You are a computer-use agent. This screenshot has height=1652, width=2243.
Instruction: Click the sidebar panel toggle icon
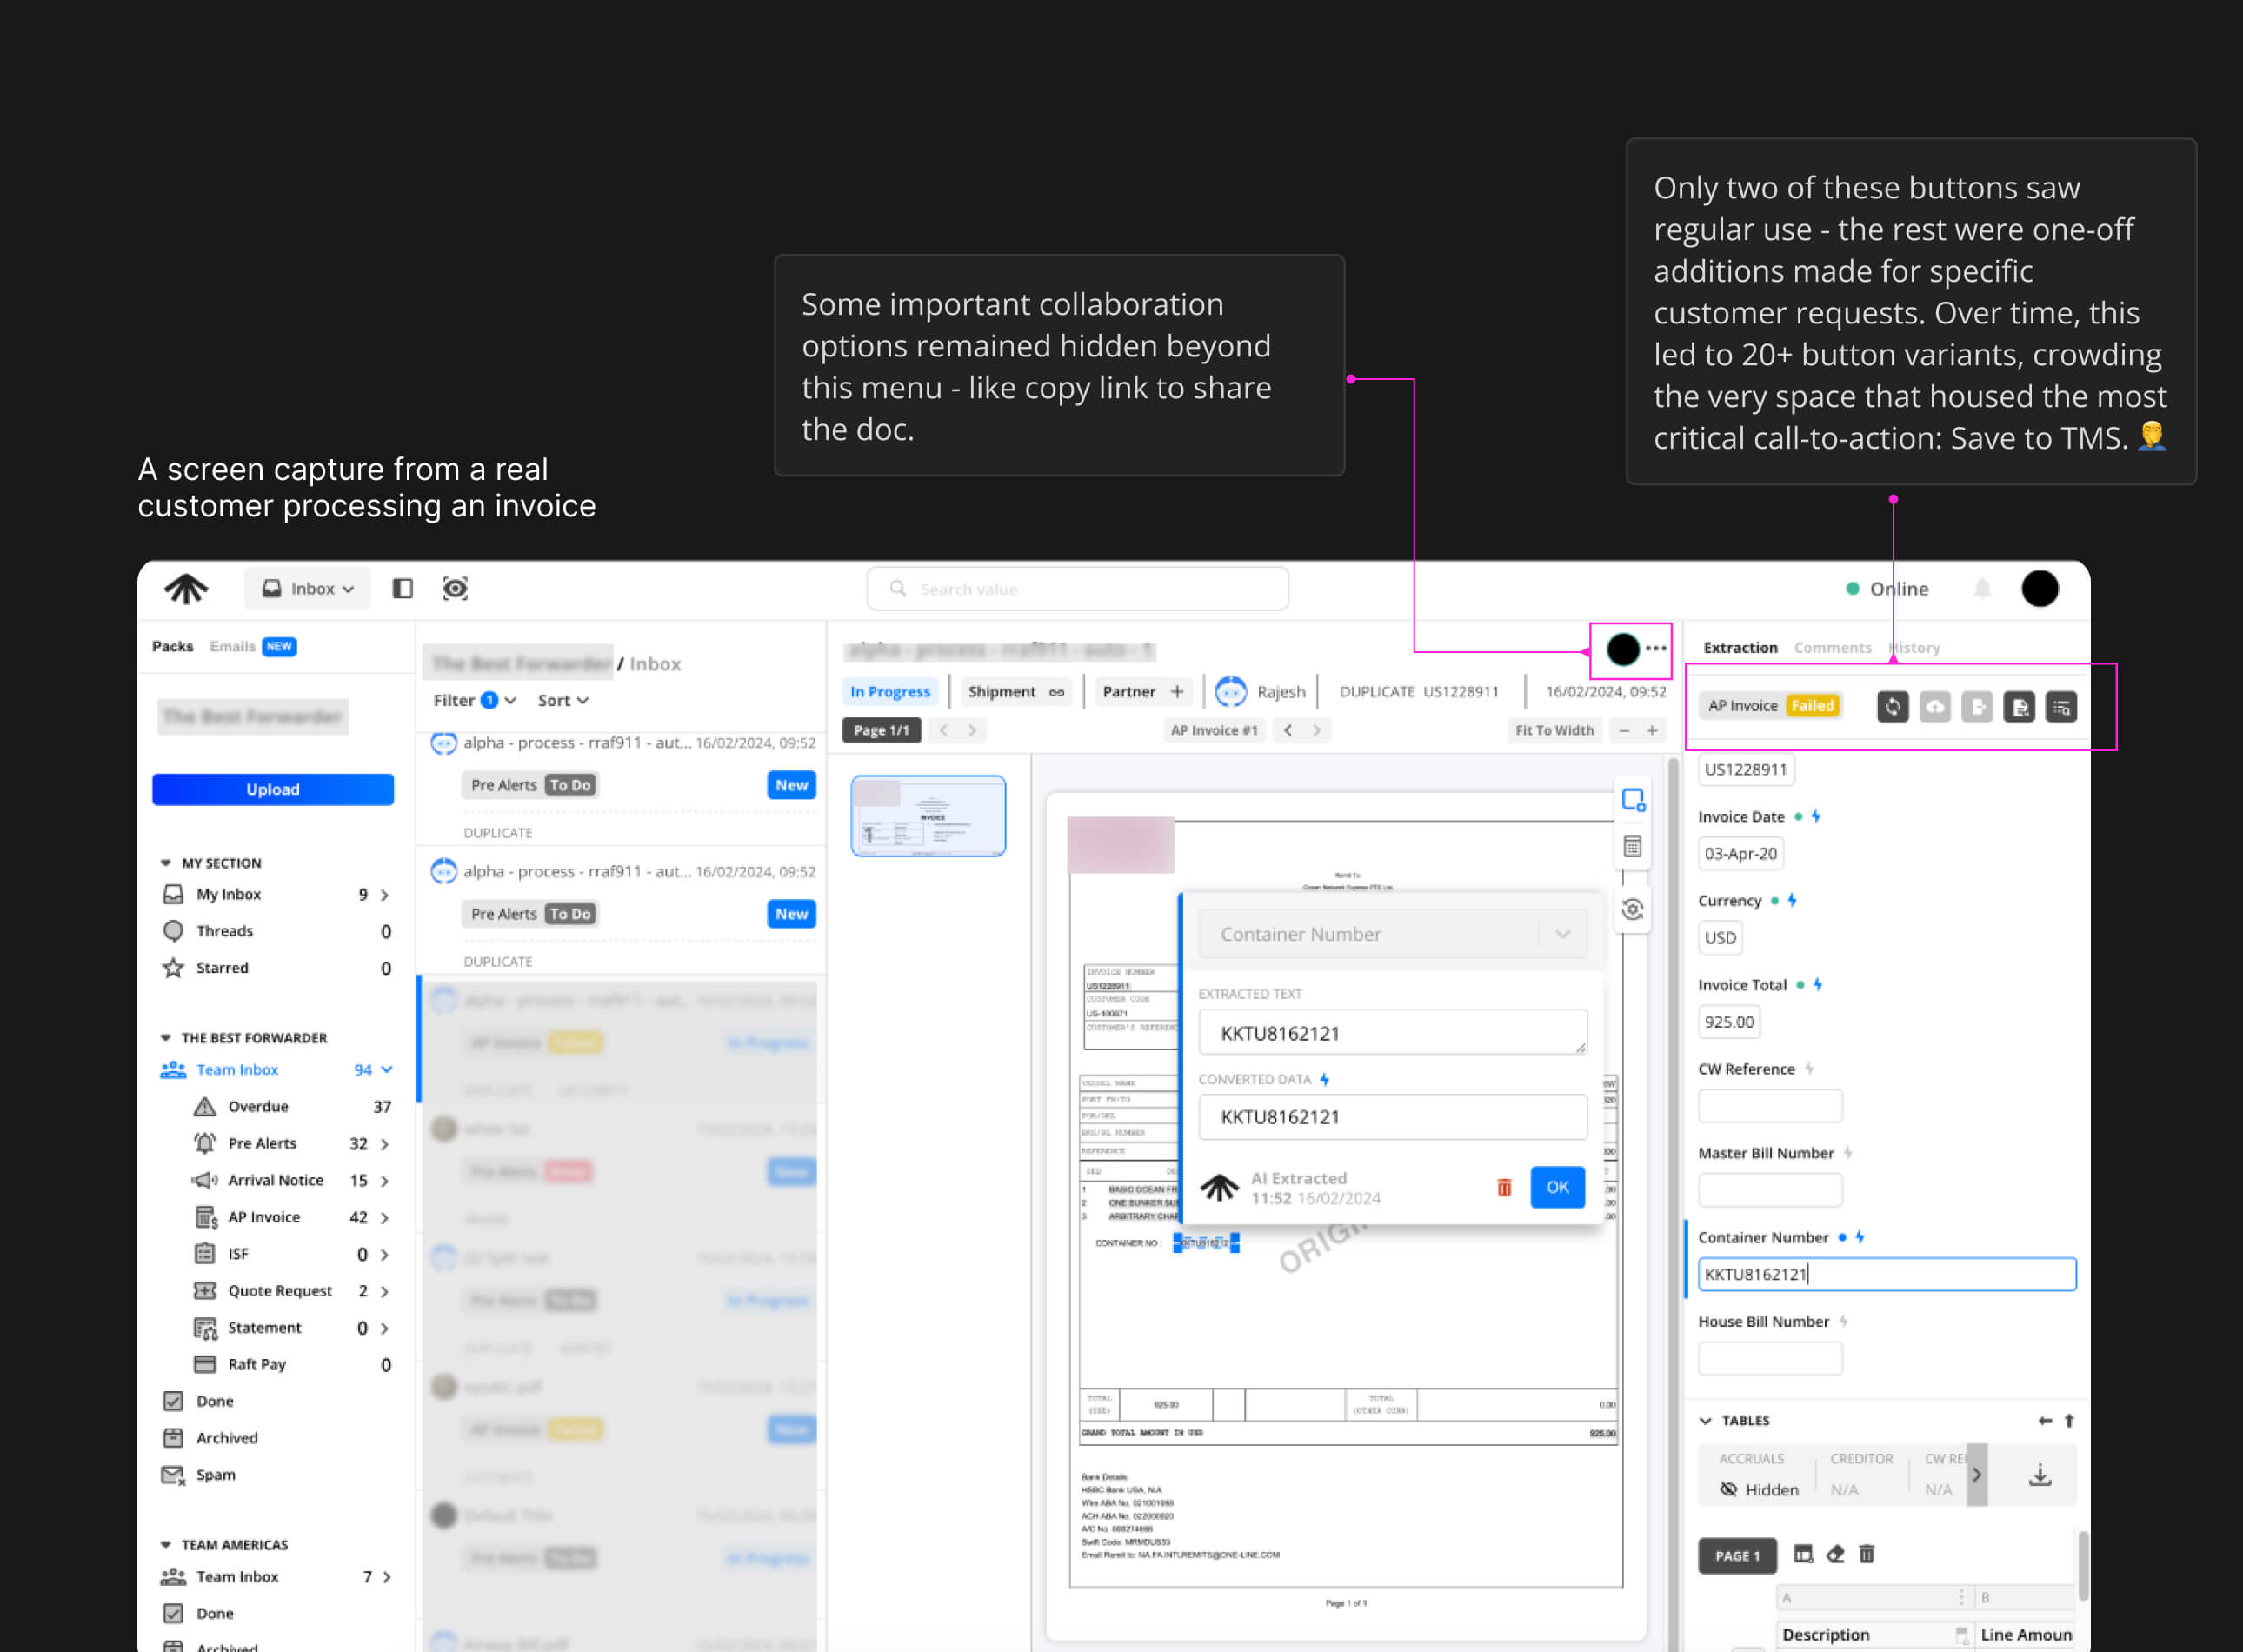[x=402, y=588]
